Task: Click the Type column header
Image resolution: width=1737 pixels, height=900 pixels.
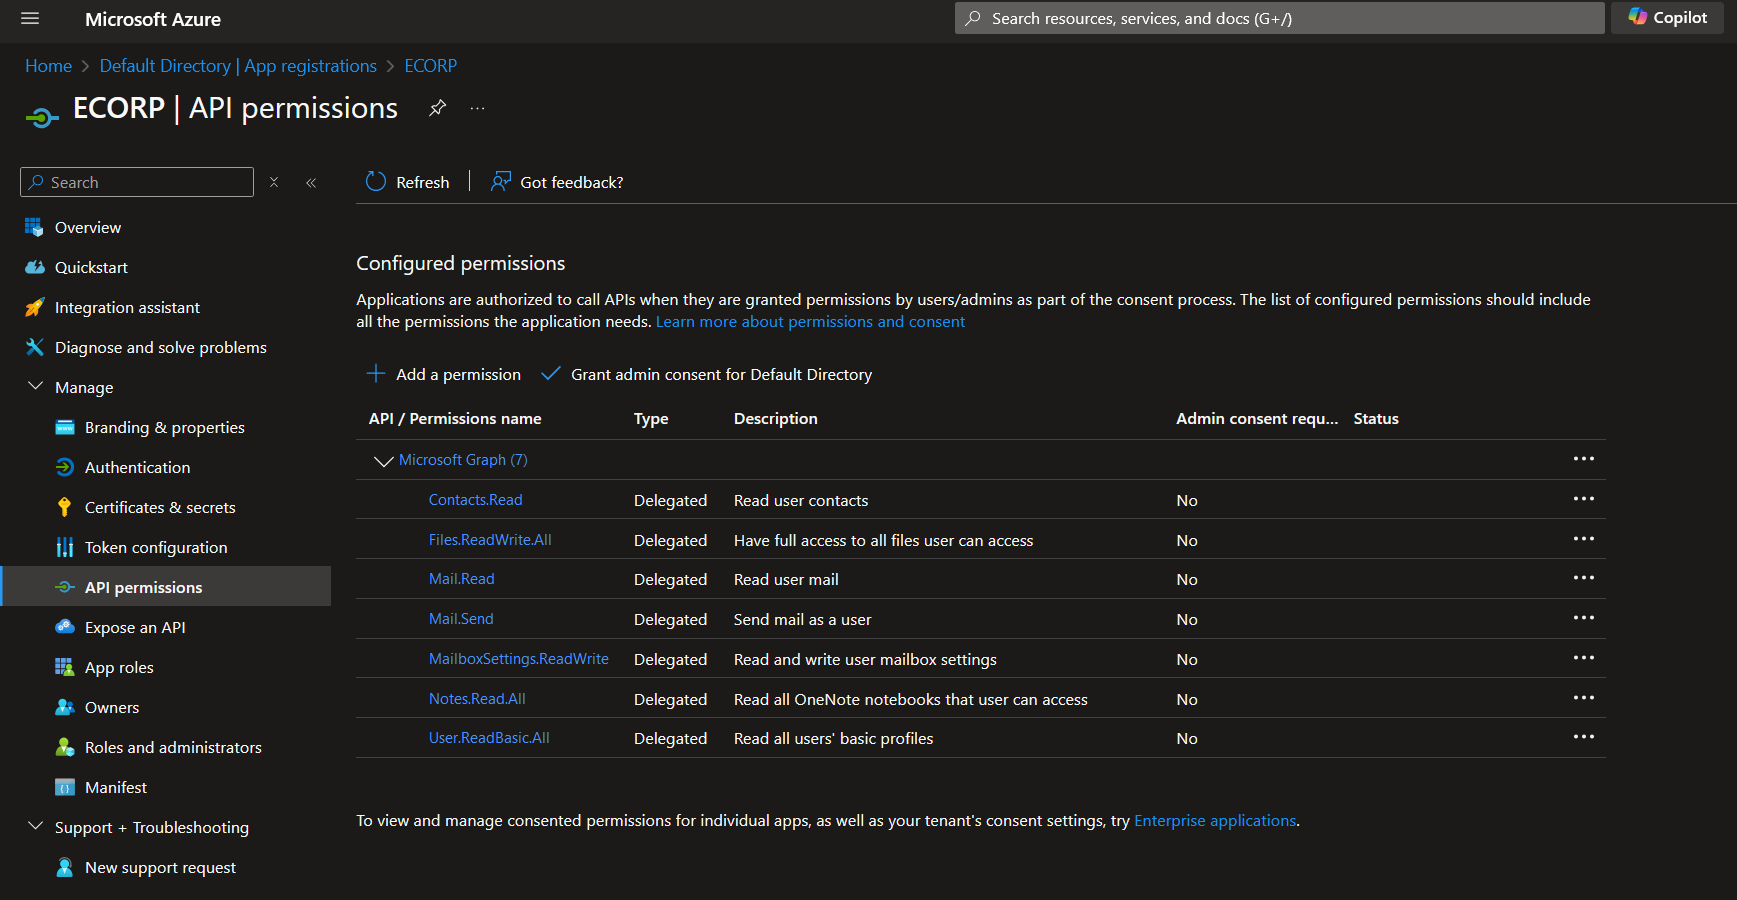Action: click(651, 419)
